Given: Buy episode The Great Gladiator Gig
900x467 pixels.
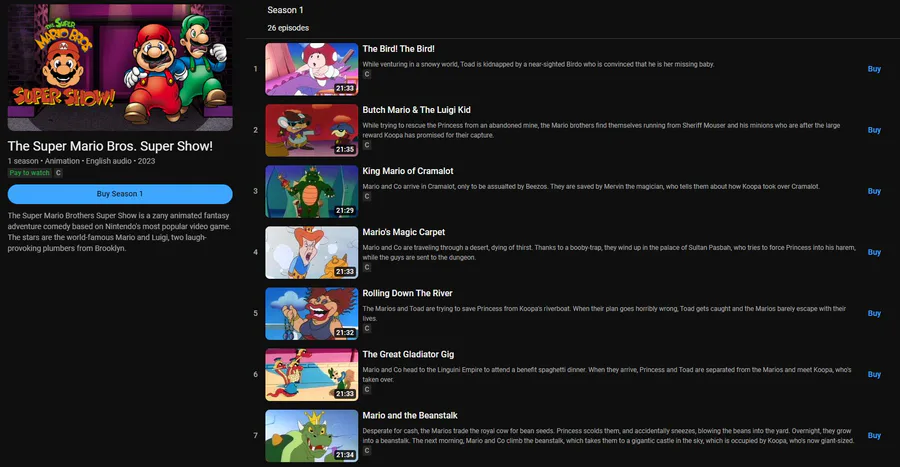Looking at the screenshot, I should pyautogui.click(x=874, y=375).
